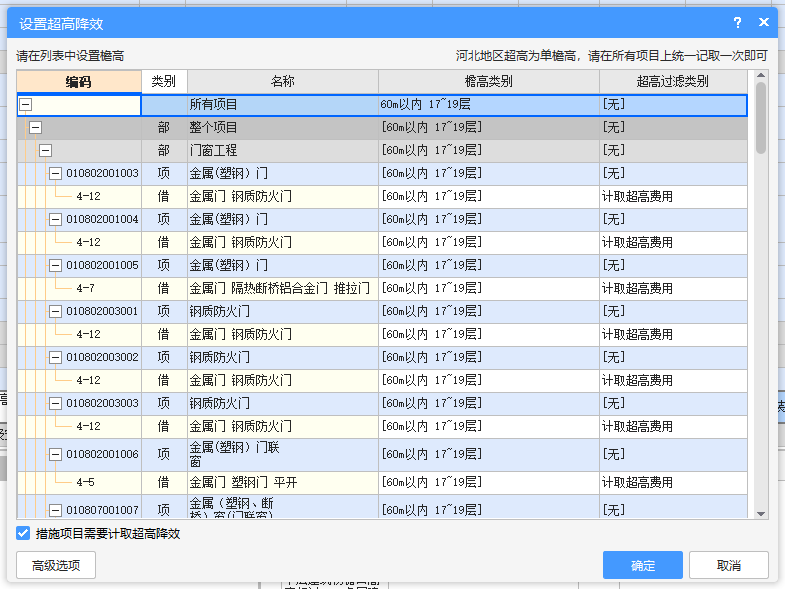Click the 檐高类别 column header
785x589 pixels.
489,82
